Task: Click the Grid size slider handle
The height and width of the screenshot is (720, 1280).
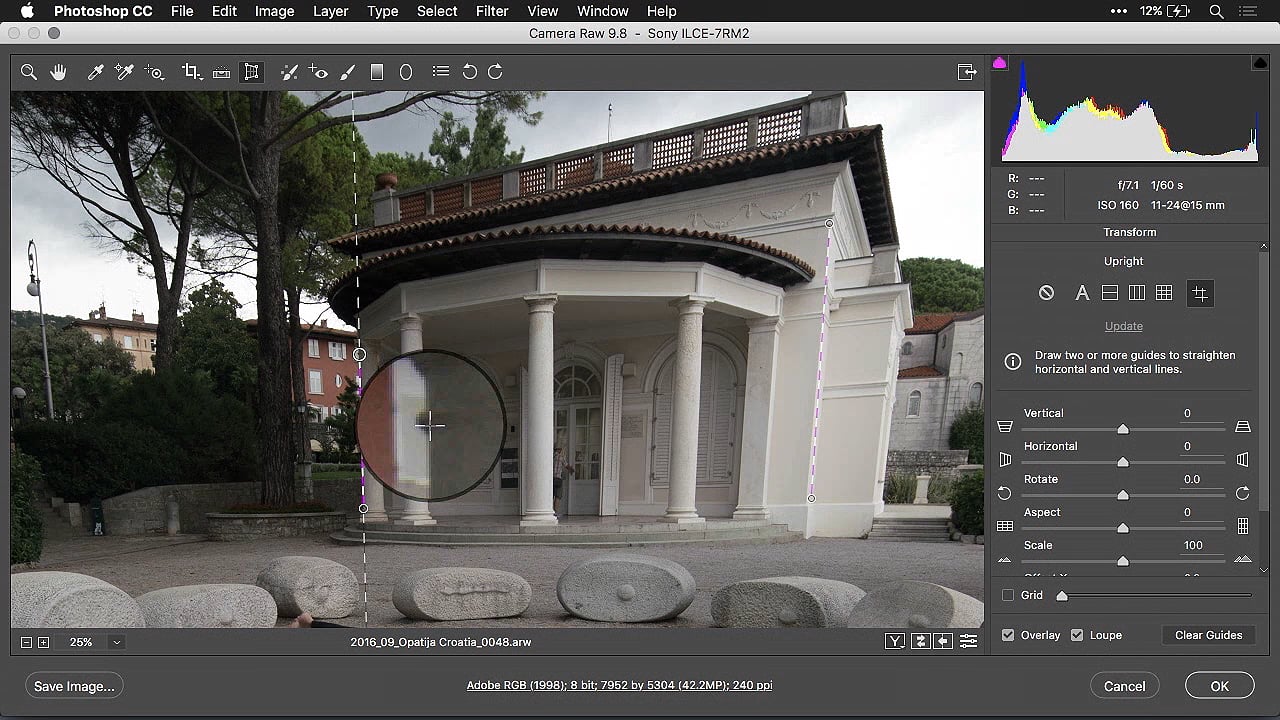Action: coord(1062,596)
